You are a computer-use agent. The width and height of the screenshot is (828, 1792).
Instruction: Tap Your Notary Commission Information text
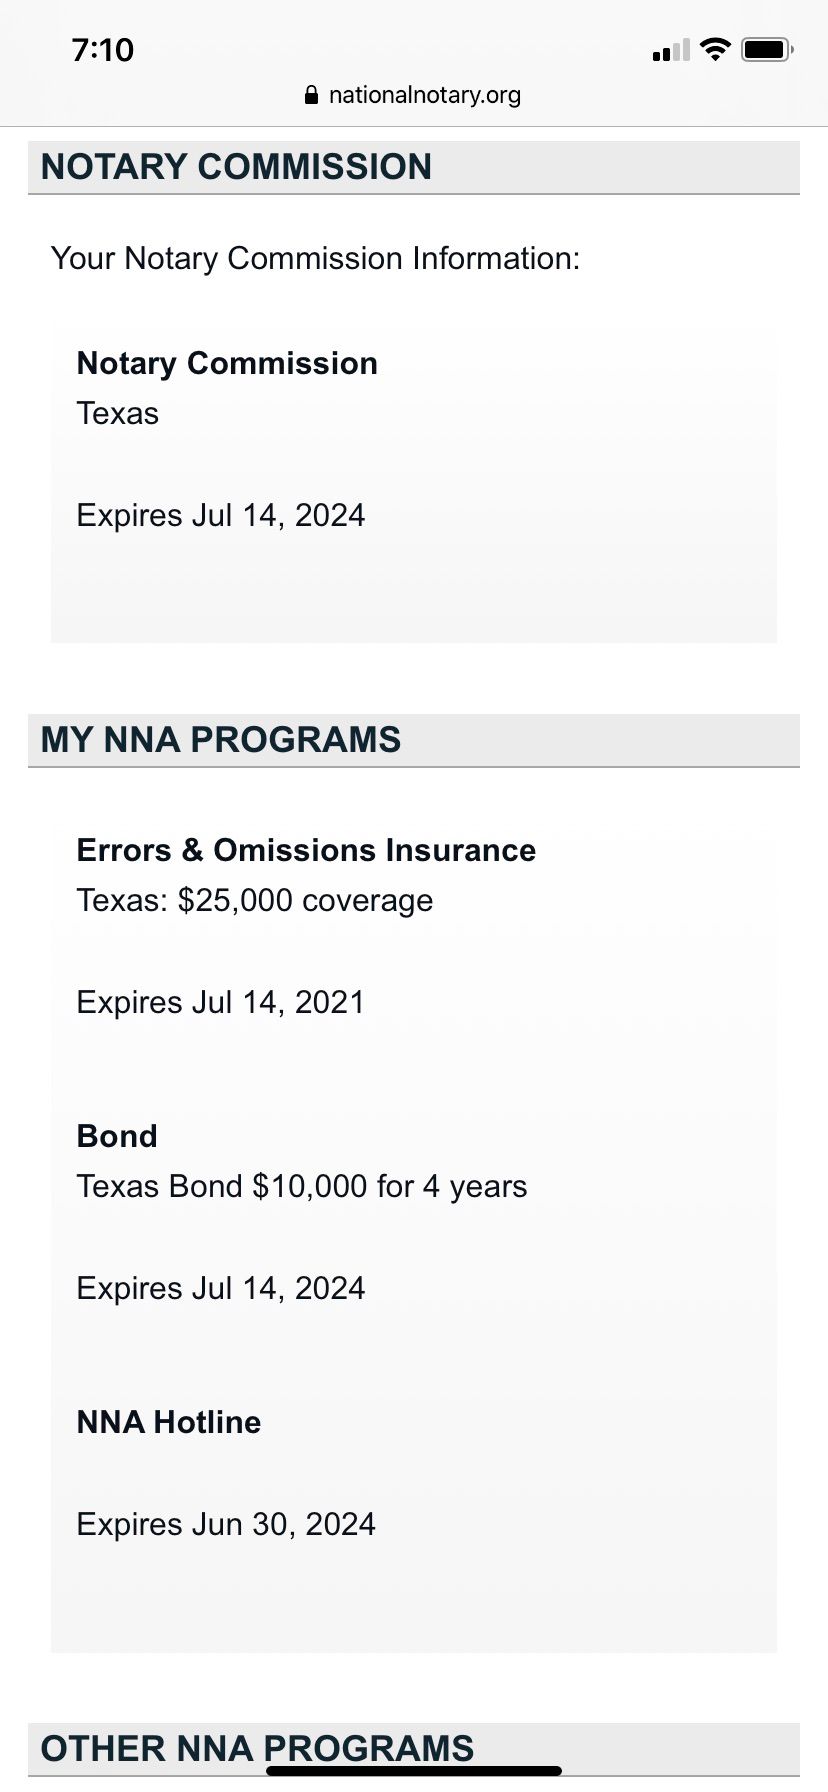pos(315,258)
